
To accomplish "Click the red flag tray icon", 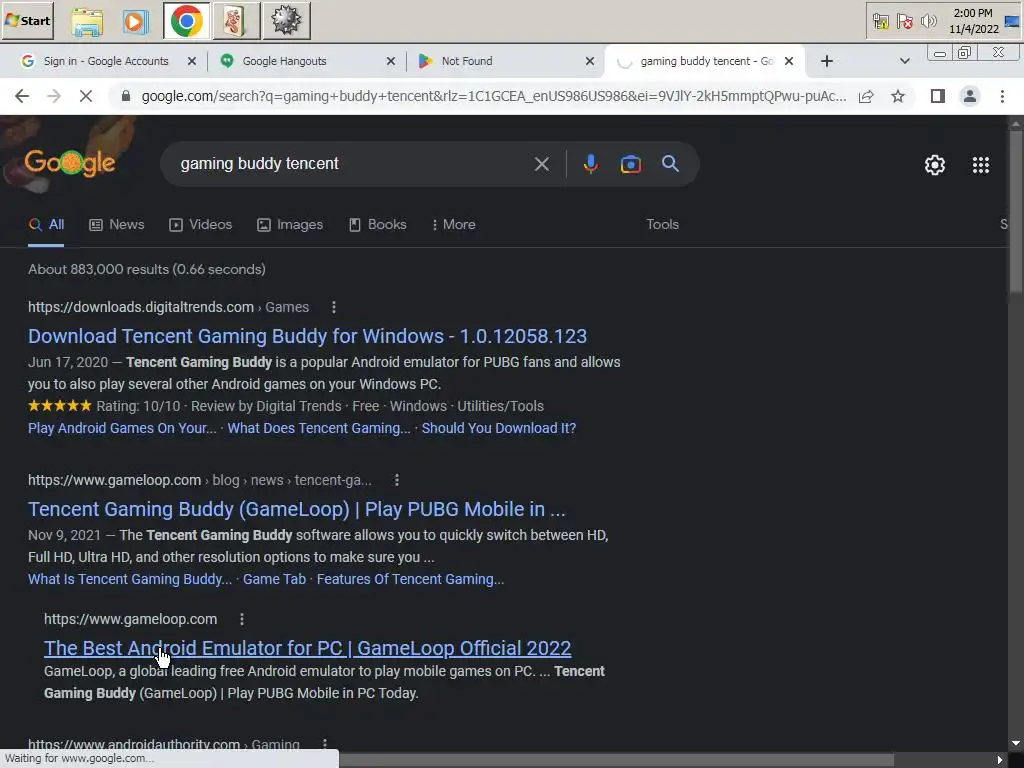I will coord(904,22).
